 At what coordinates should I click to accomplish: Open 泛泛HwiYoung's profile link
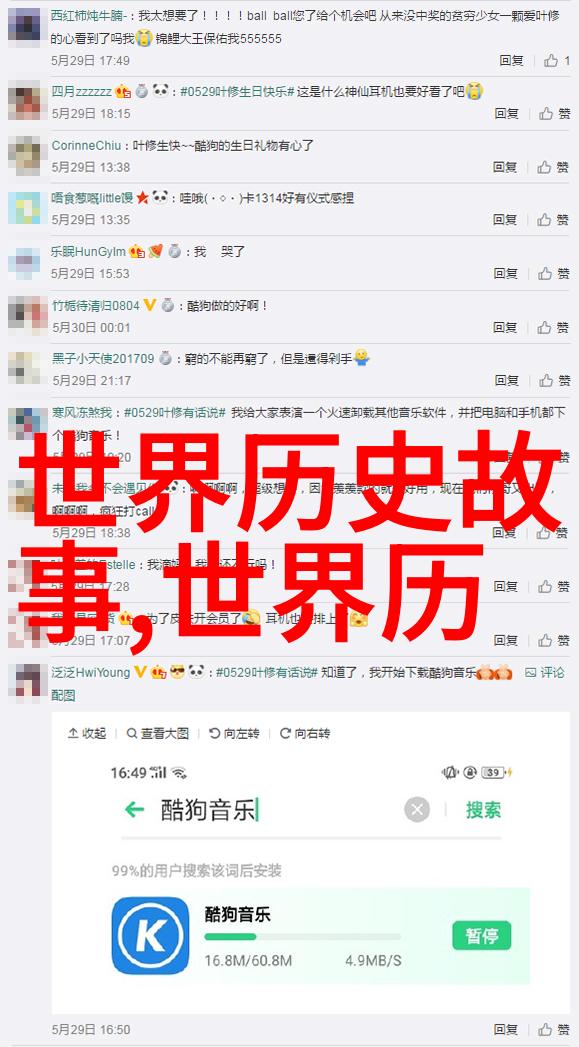coord(91,672)
